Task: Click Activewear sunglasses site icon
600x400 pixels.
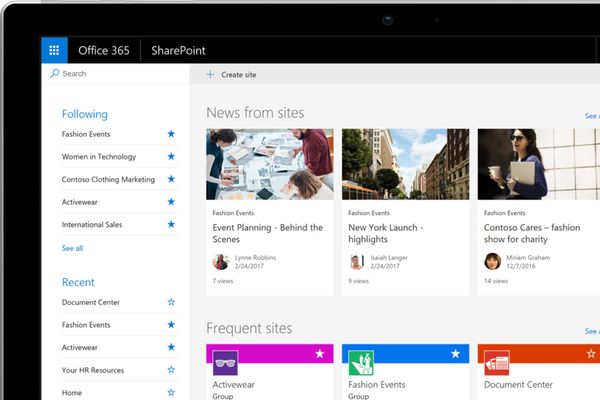Action: pos(225,363)
